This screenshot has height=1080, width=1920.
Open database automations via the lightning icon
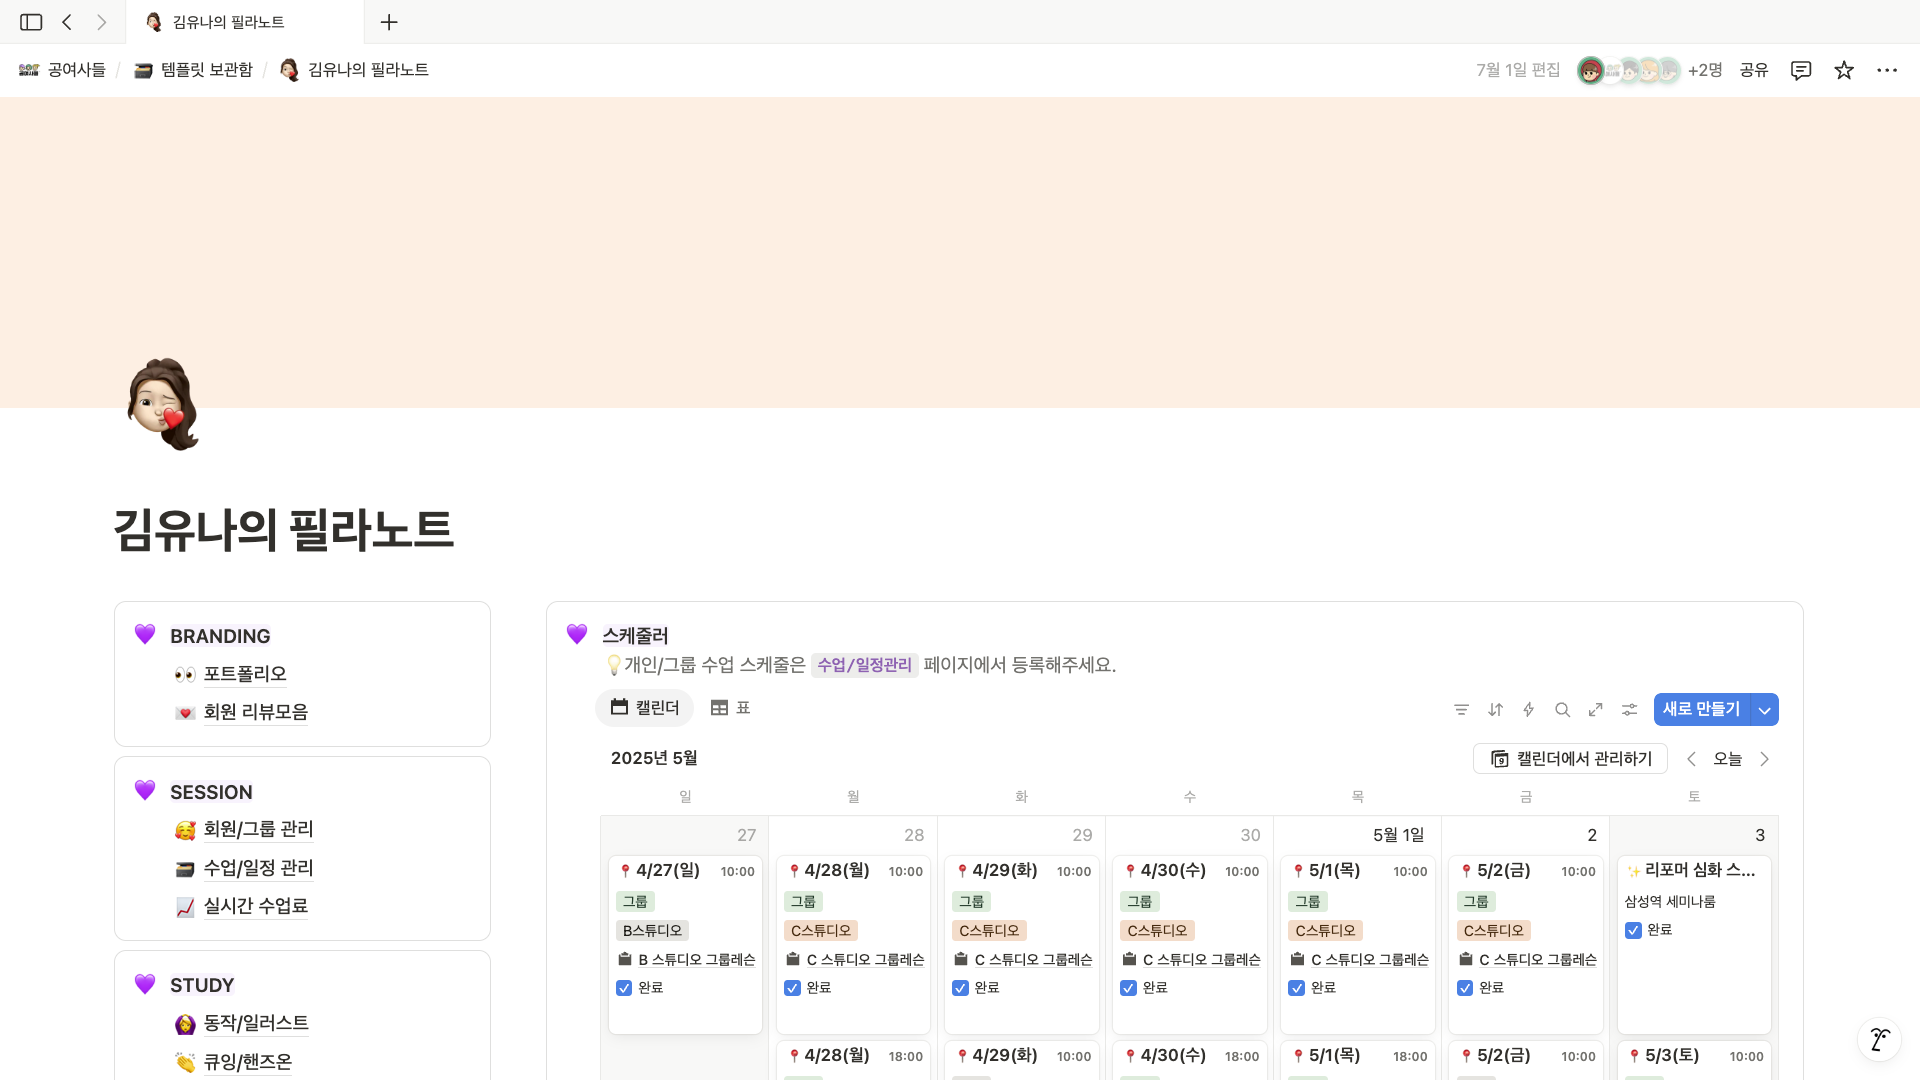click(x=1529, y=710)
